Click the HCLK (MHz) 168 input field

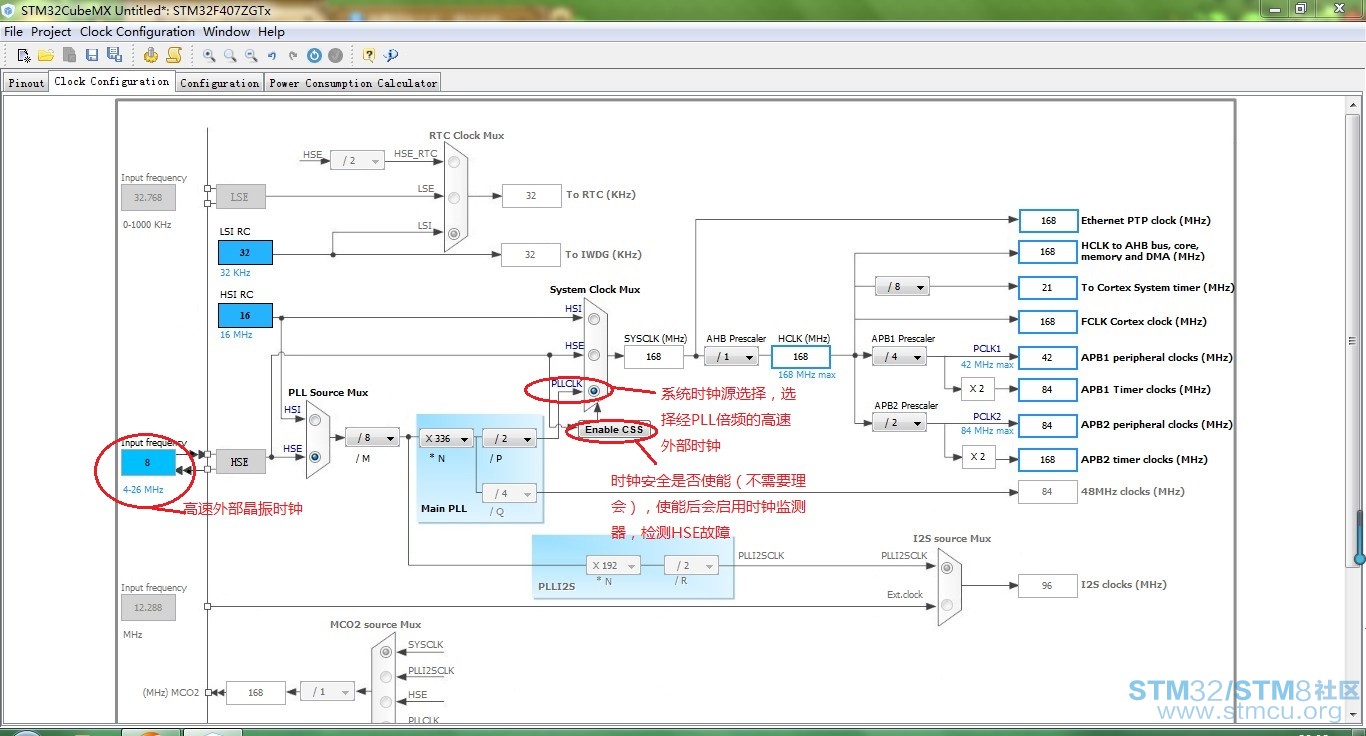(800, 357)
